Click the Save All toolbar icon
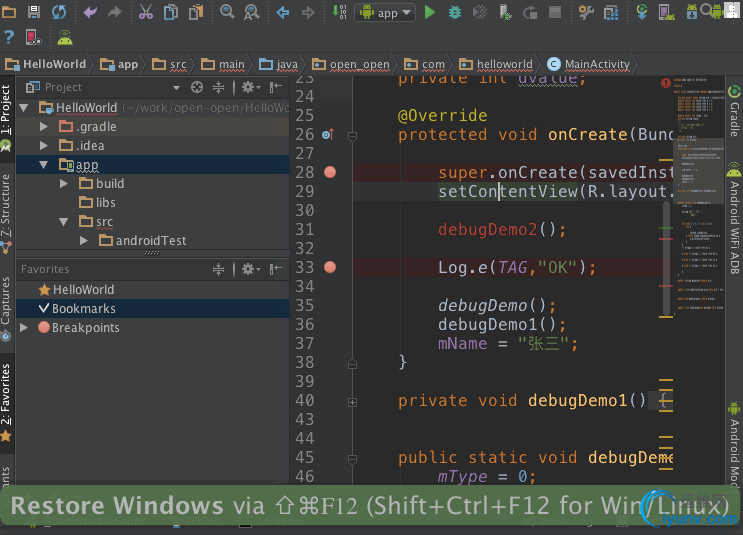Image resolution: width=743 pixels, height=535 pixels. coord(34,12)
